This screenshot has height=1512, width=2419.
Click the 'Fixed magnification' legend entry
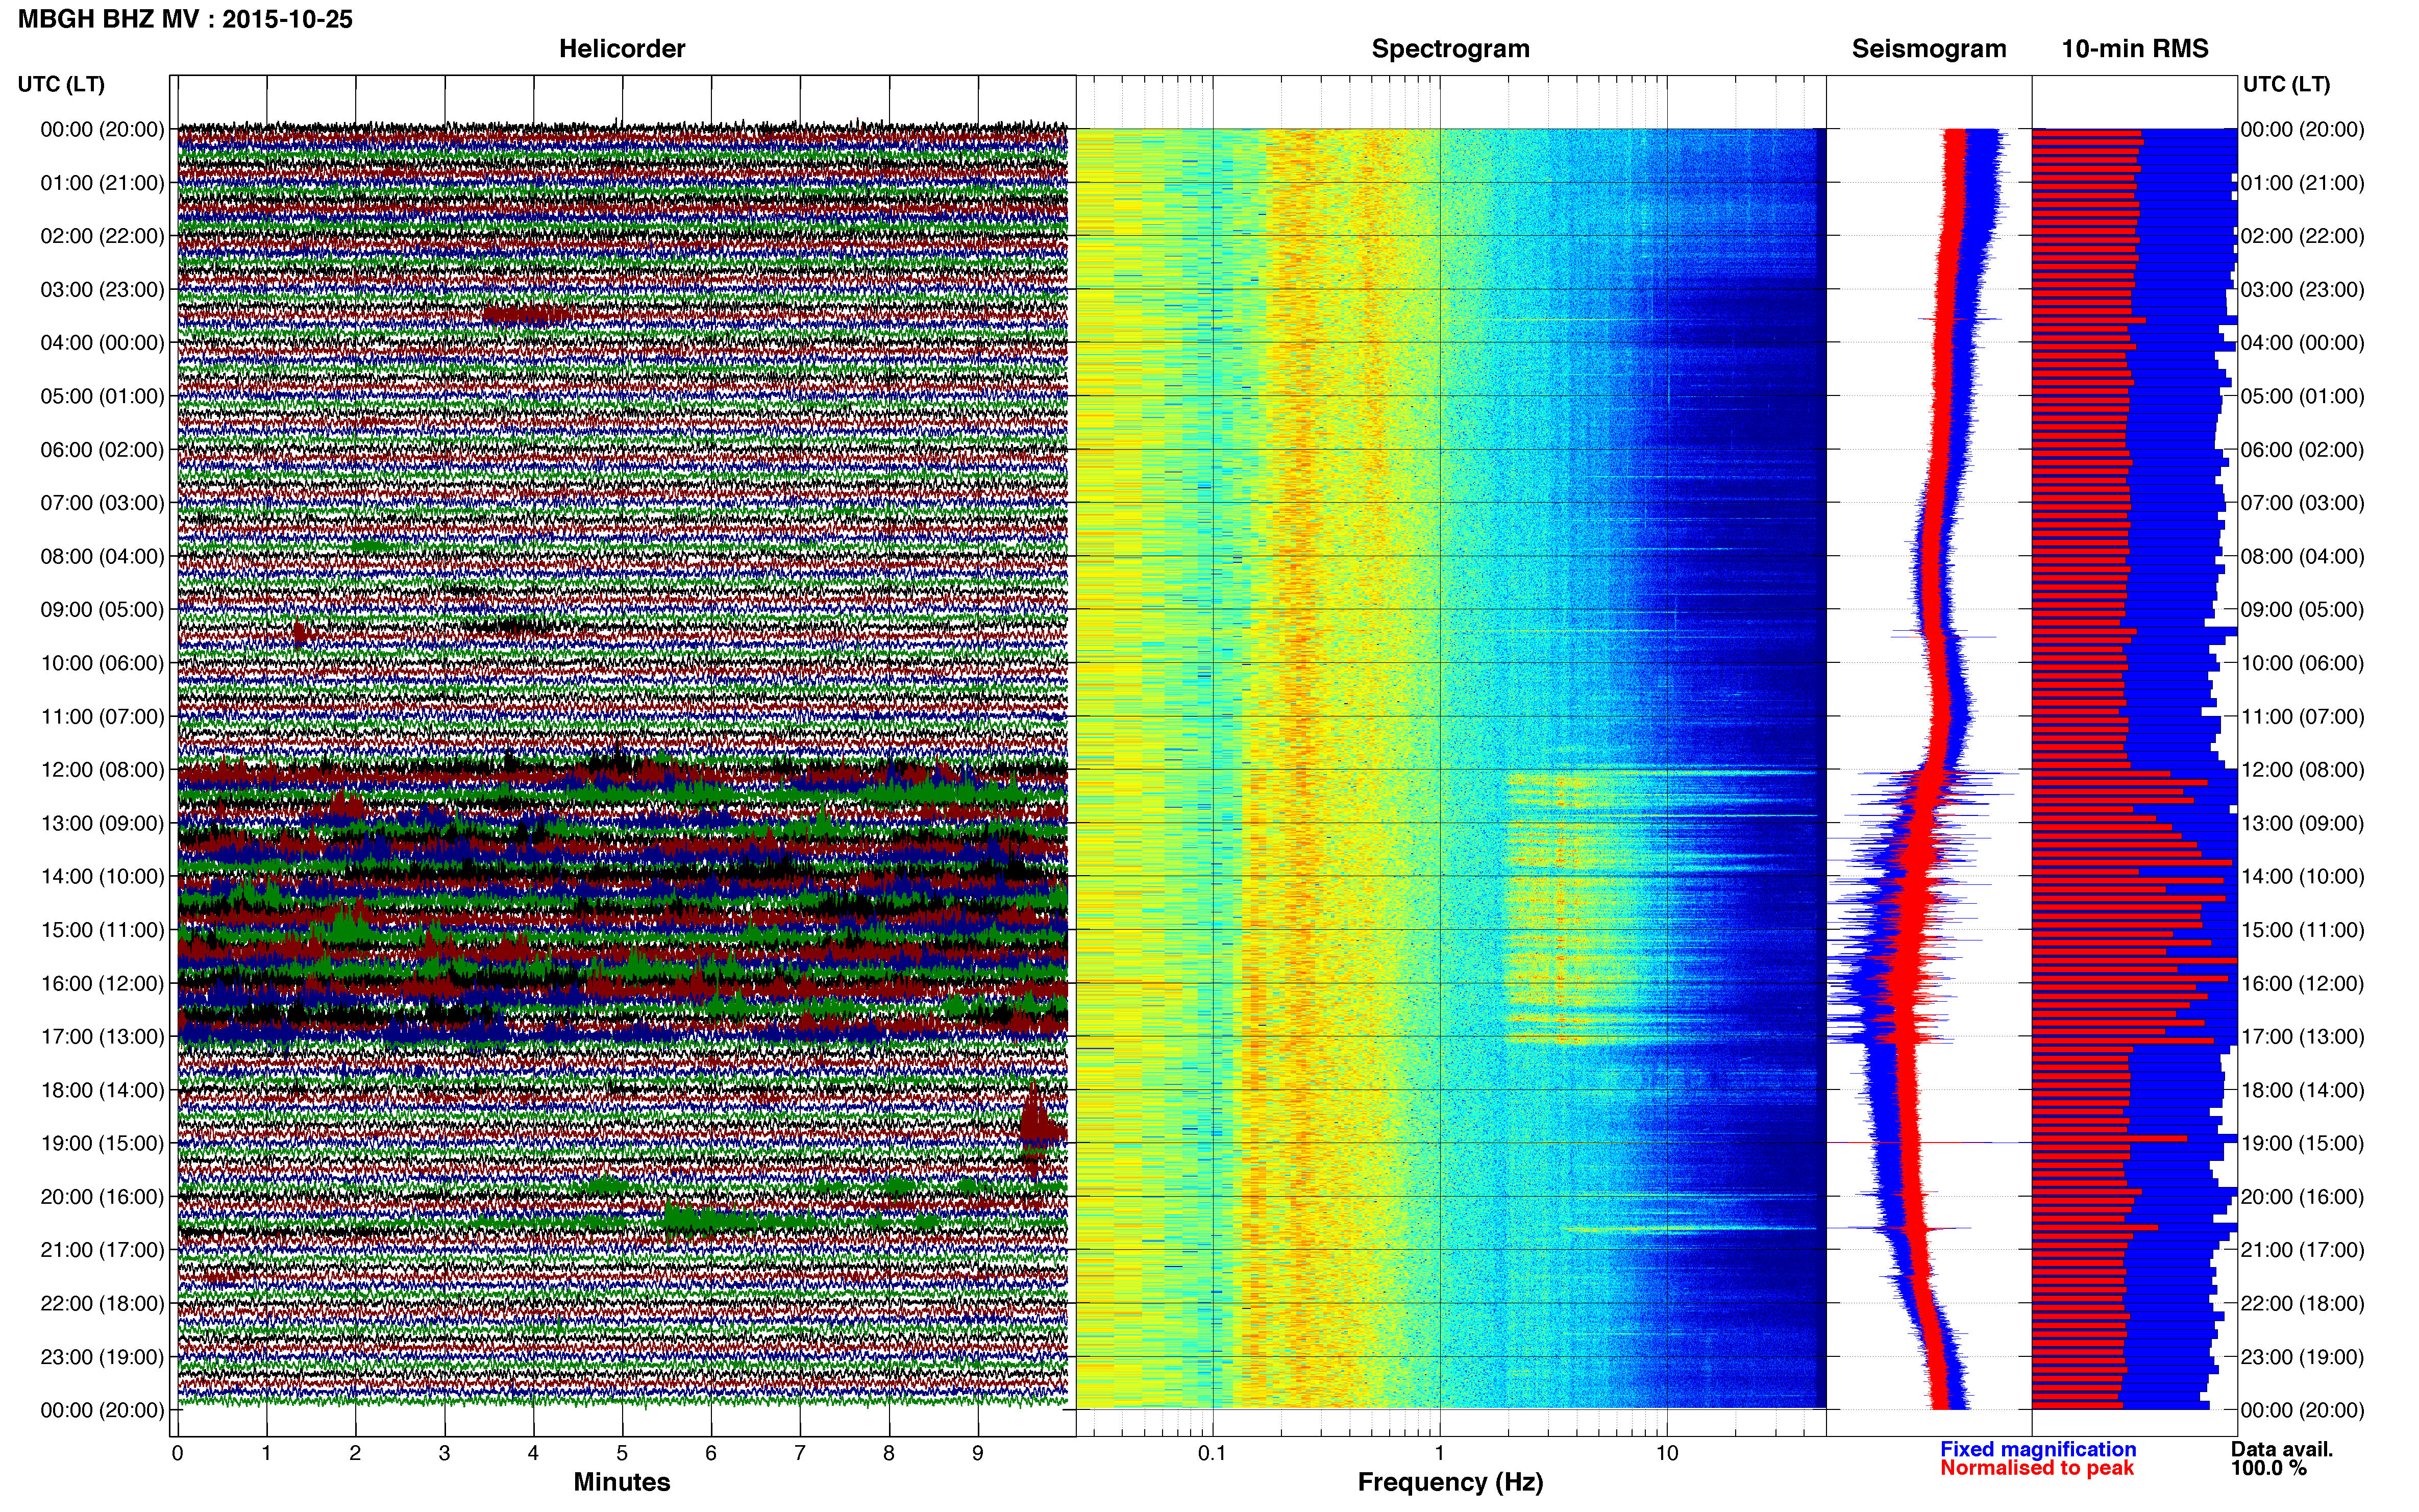coord(2038,1450)
